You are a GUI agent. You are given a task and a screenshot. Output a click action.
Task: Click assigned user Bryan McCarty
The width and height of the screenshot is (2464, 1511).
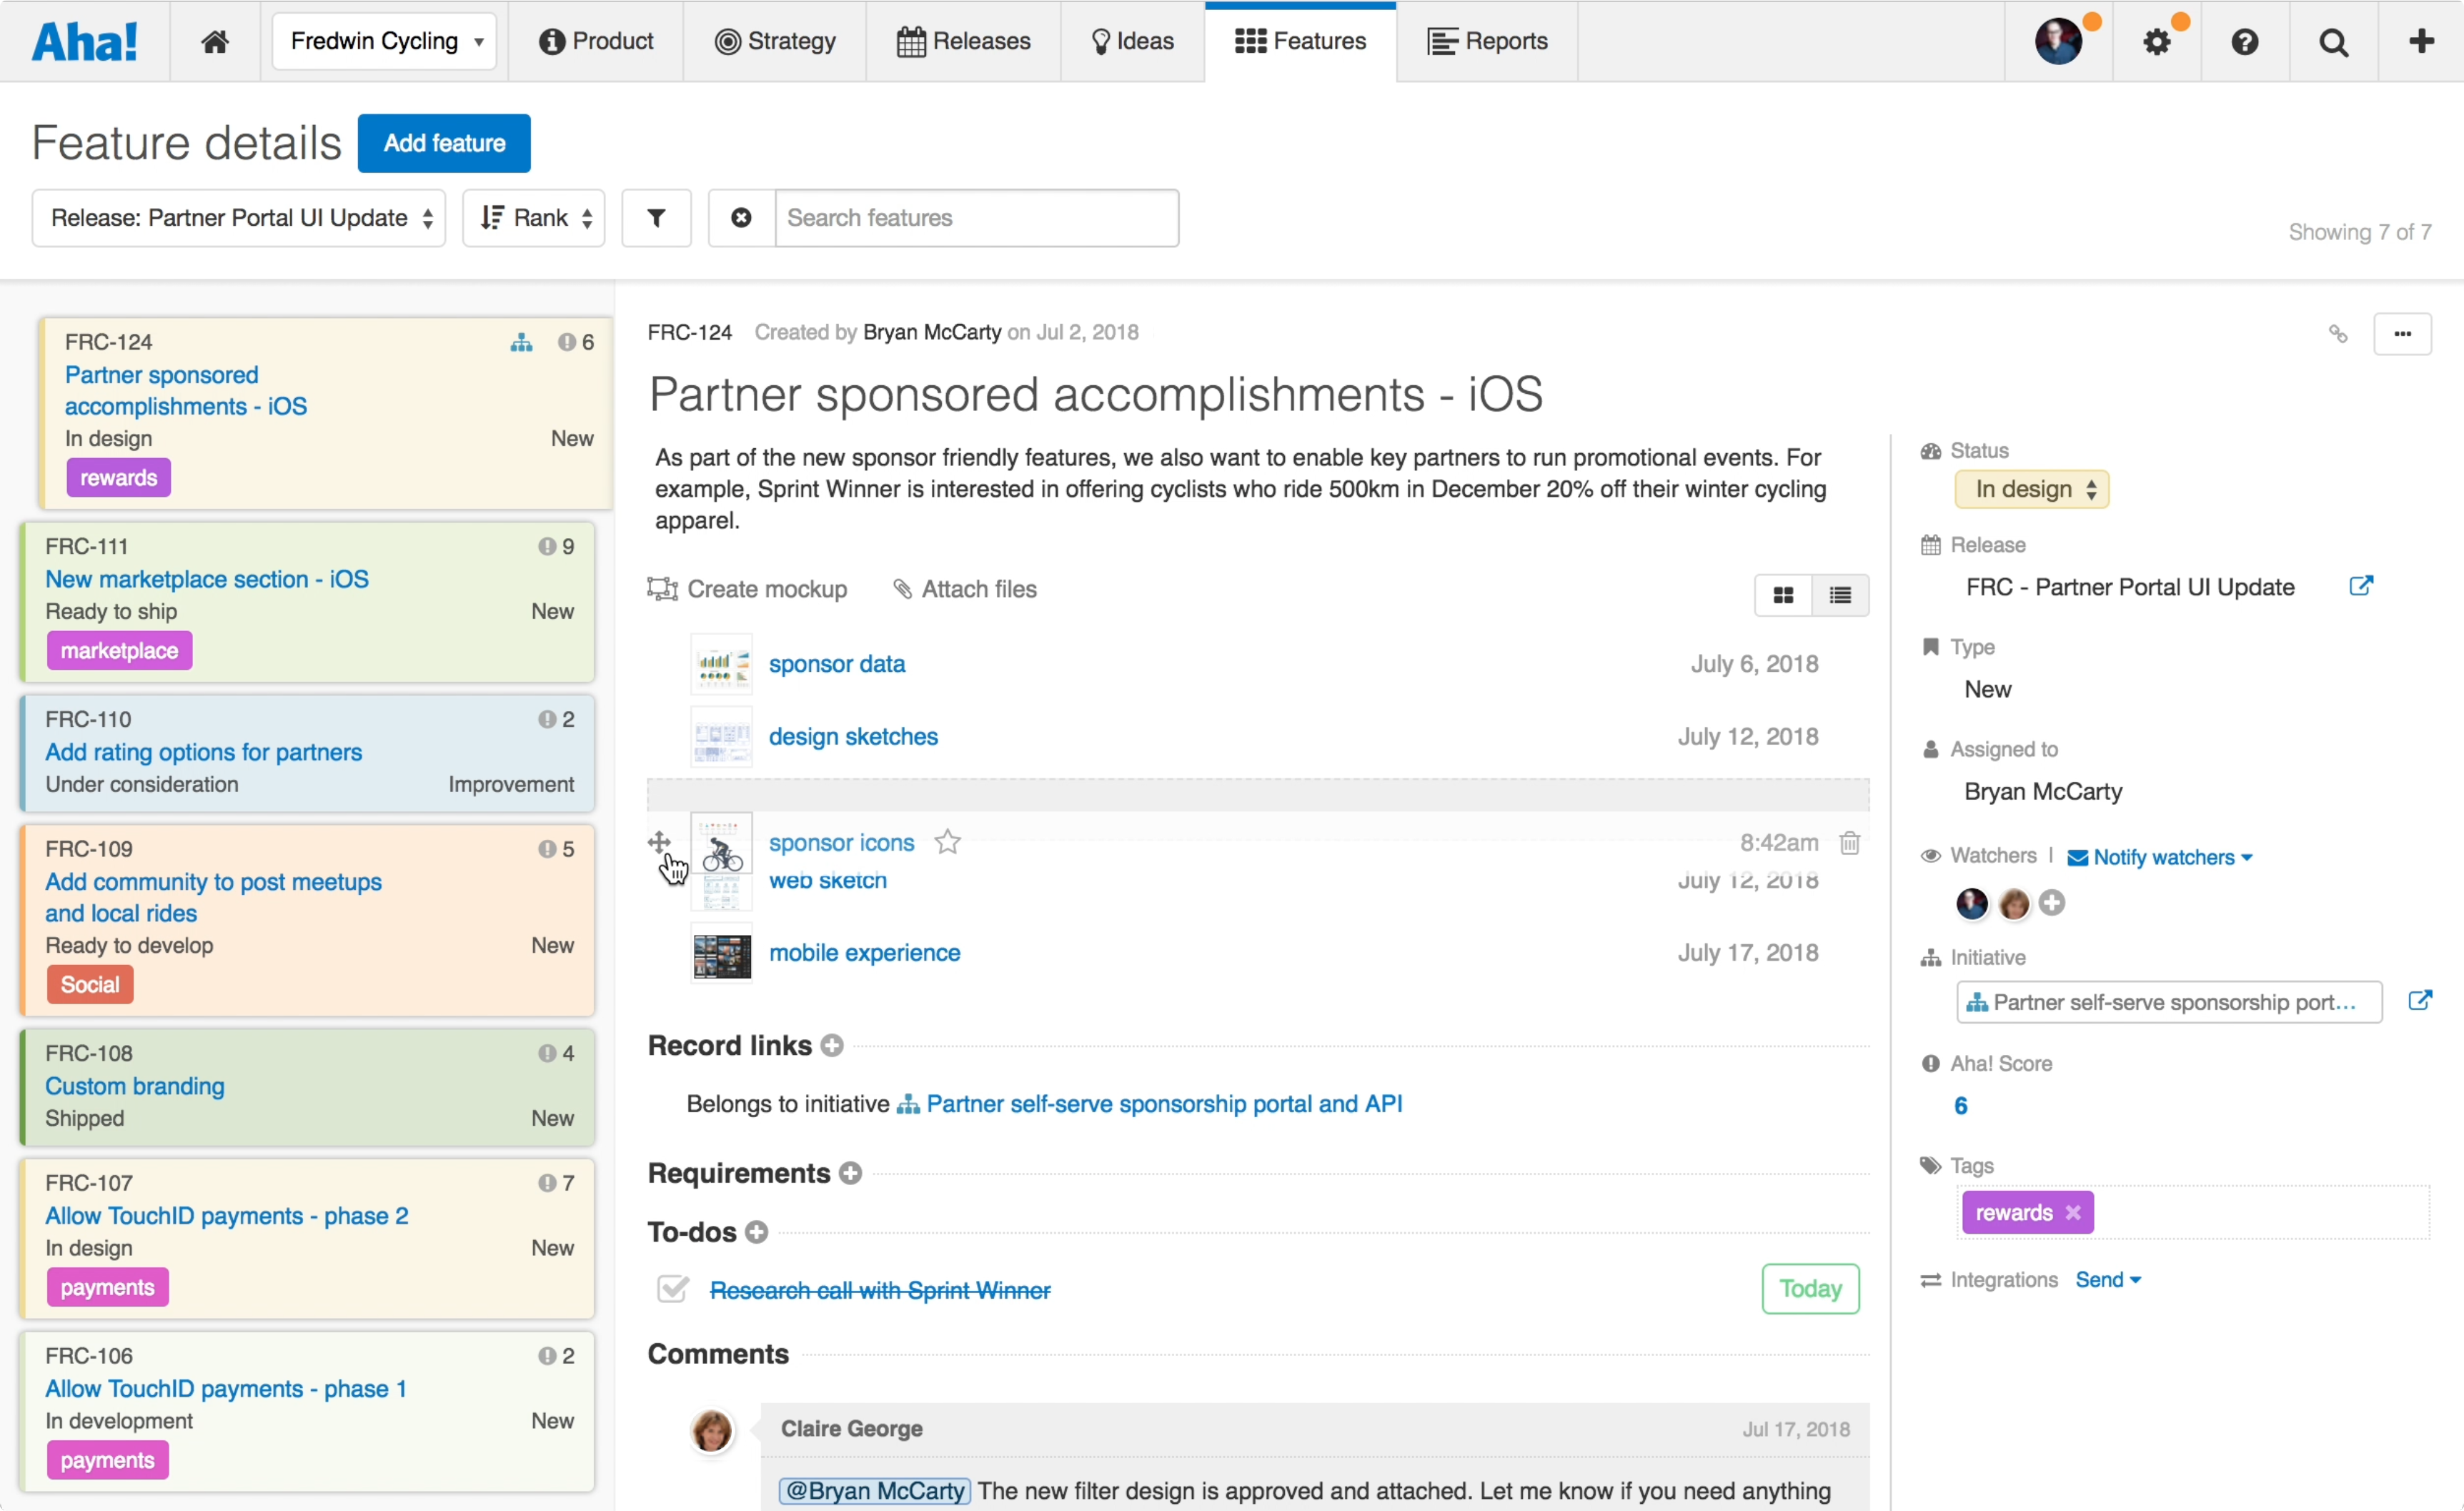point(2043,792)
